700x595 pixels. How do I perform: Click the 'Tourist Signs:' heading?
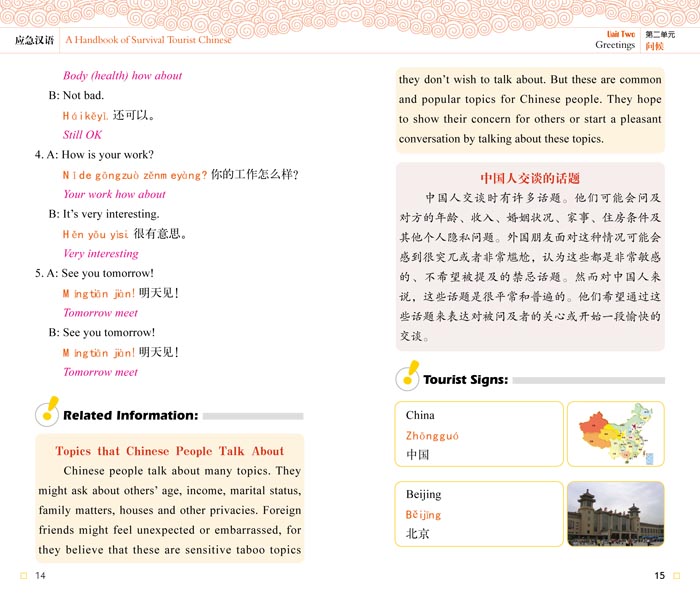(x=466, y=380)
